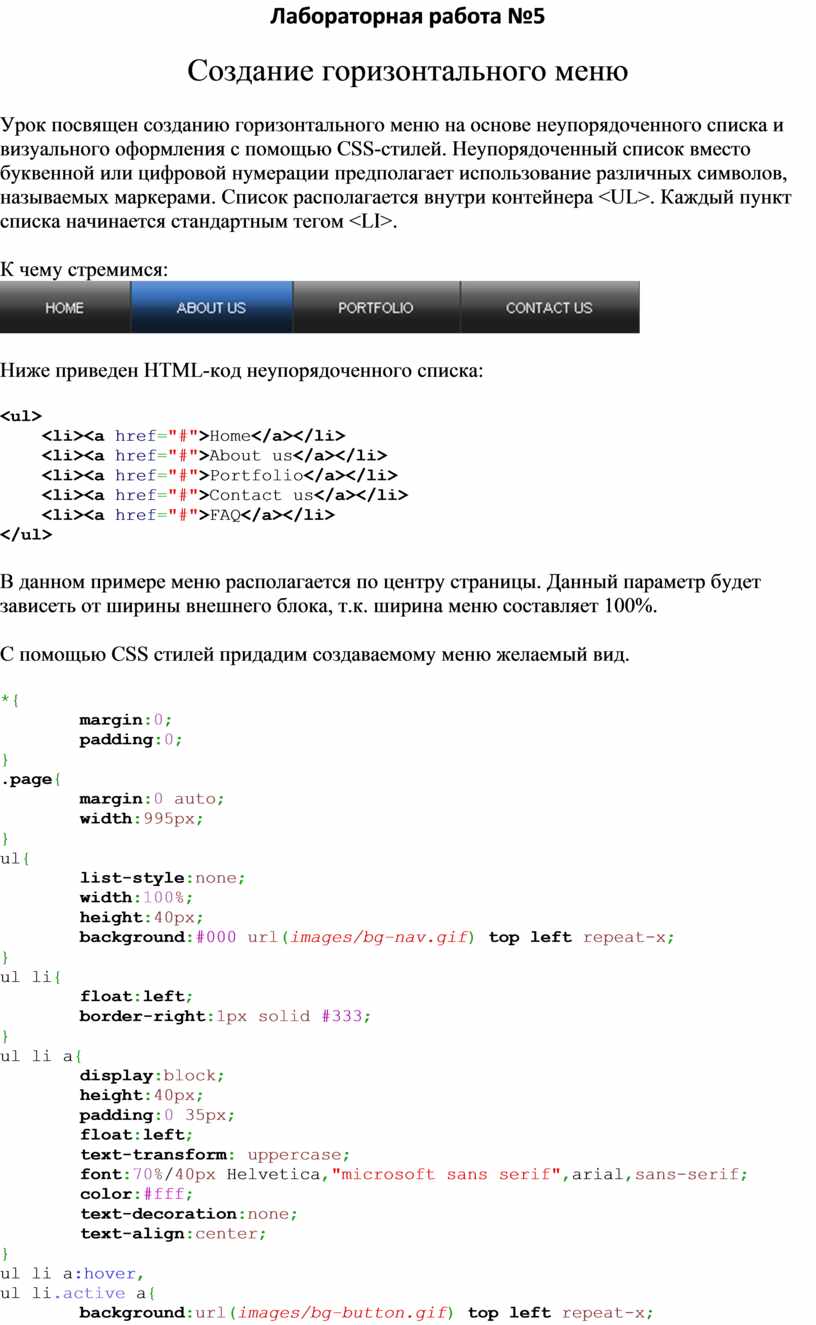Click the title "Лабораторная работа №5"
This screenshot has width=816, height=1325.
click(408, 17)
